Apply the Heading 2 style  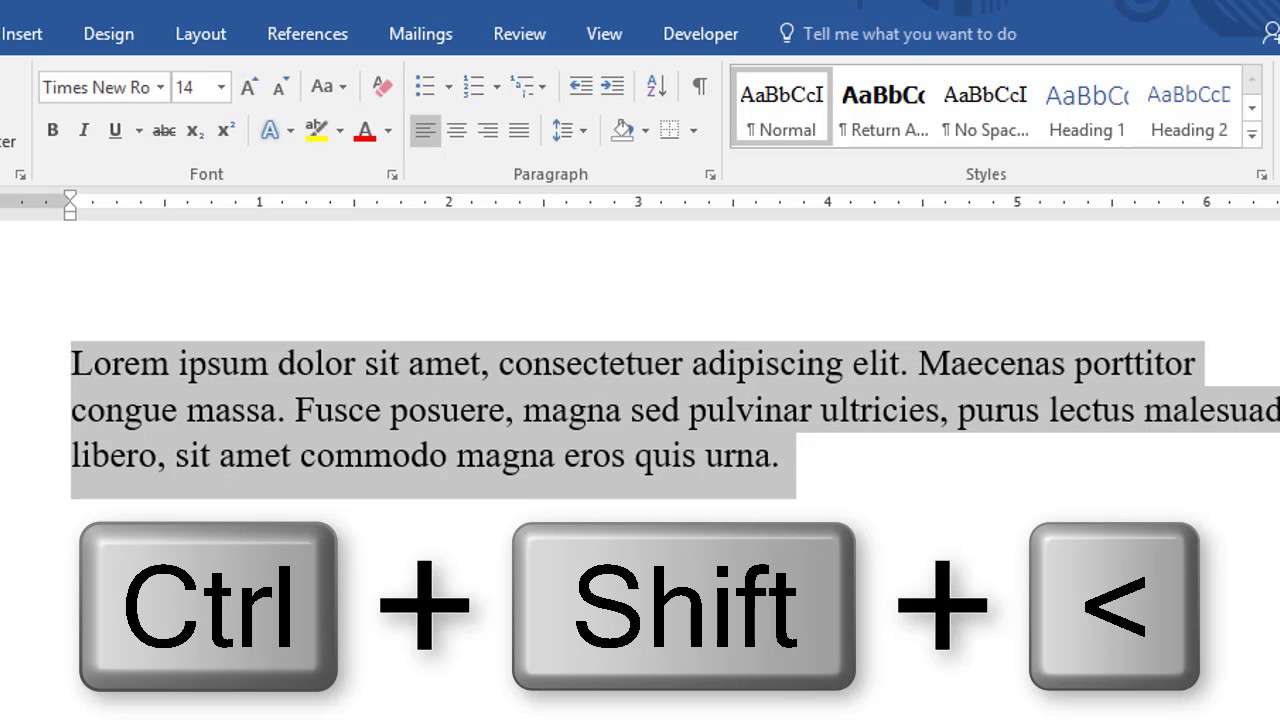coord(1189,108)
